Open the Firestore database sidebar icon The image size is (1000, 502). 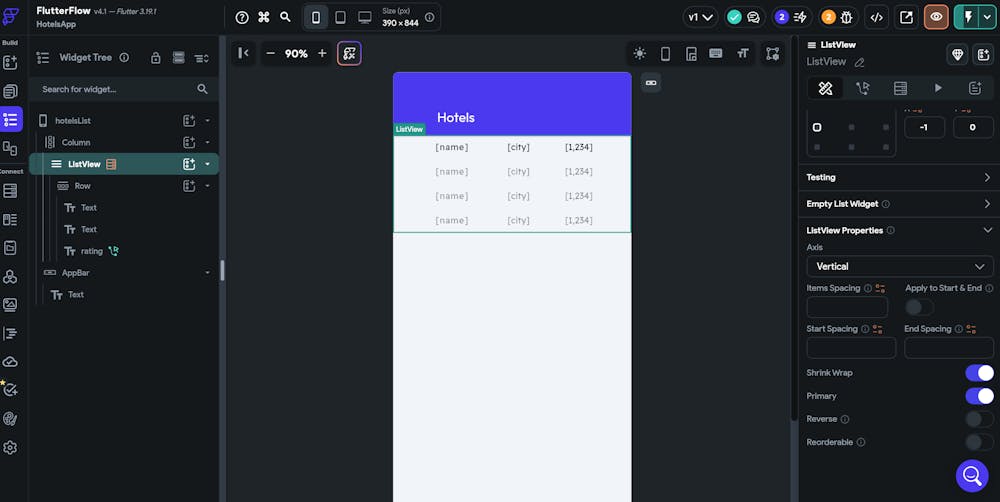tap(10, 191)
